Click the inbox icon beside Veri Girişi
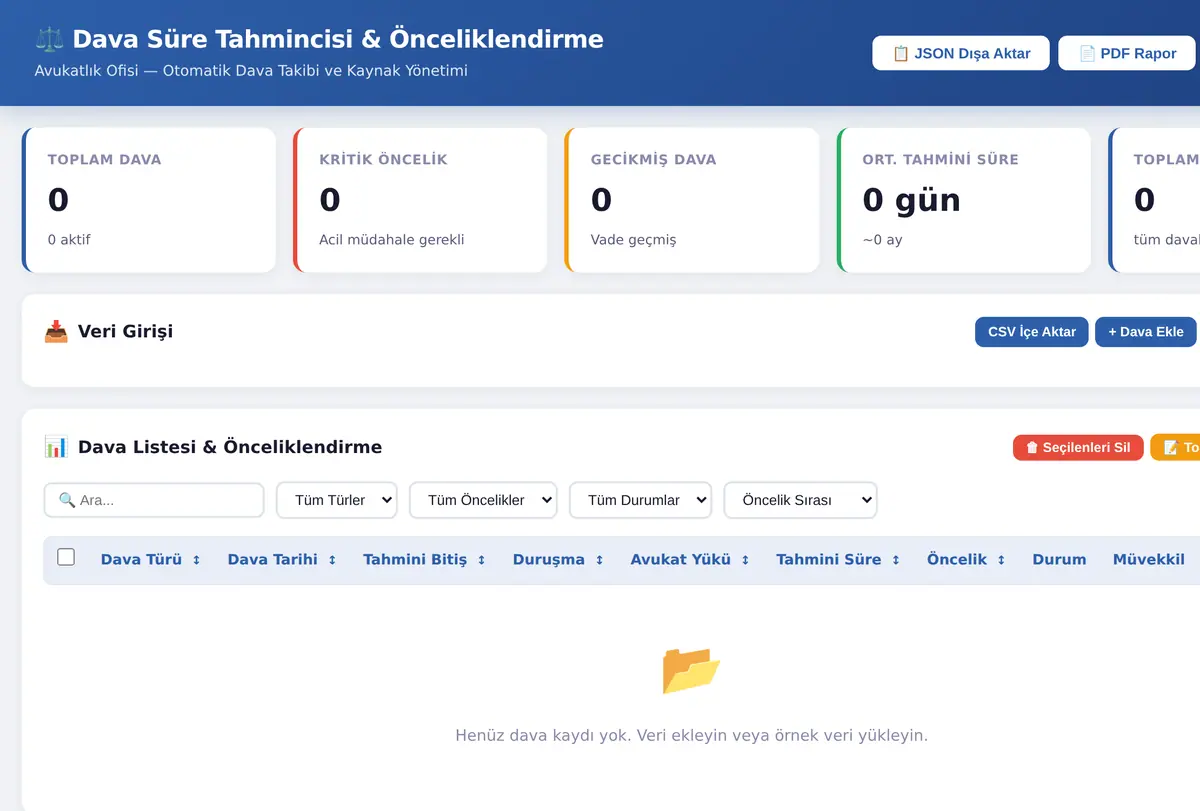 tap(56, 331)
